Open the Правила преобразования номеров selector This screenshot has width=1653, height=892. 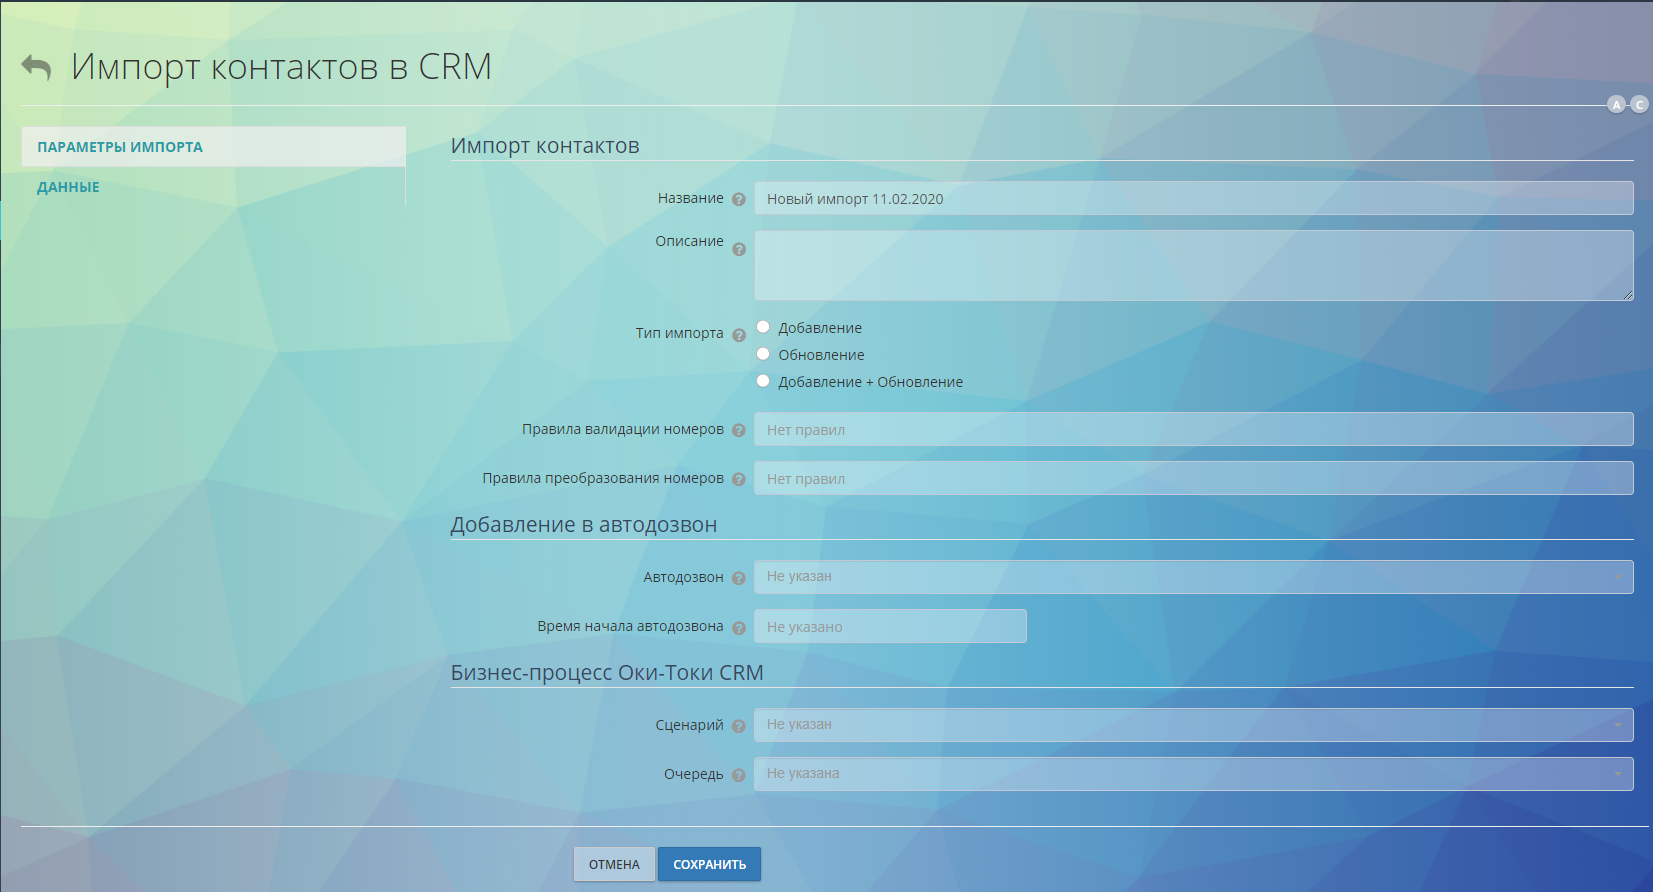coord(1193,478)
